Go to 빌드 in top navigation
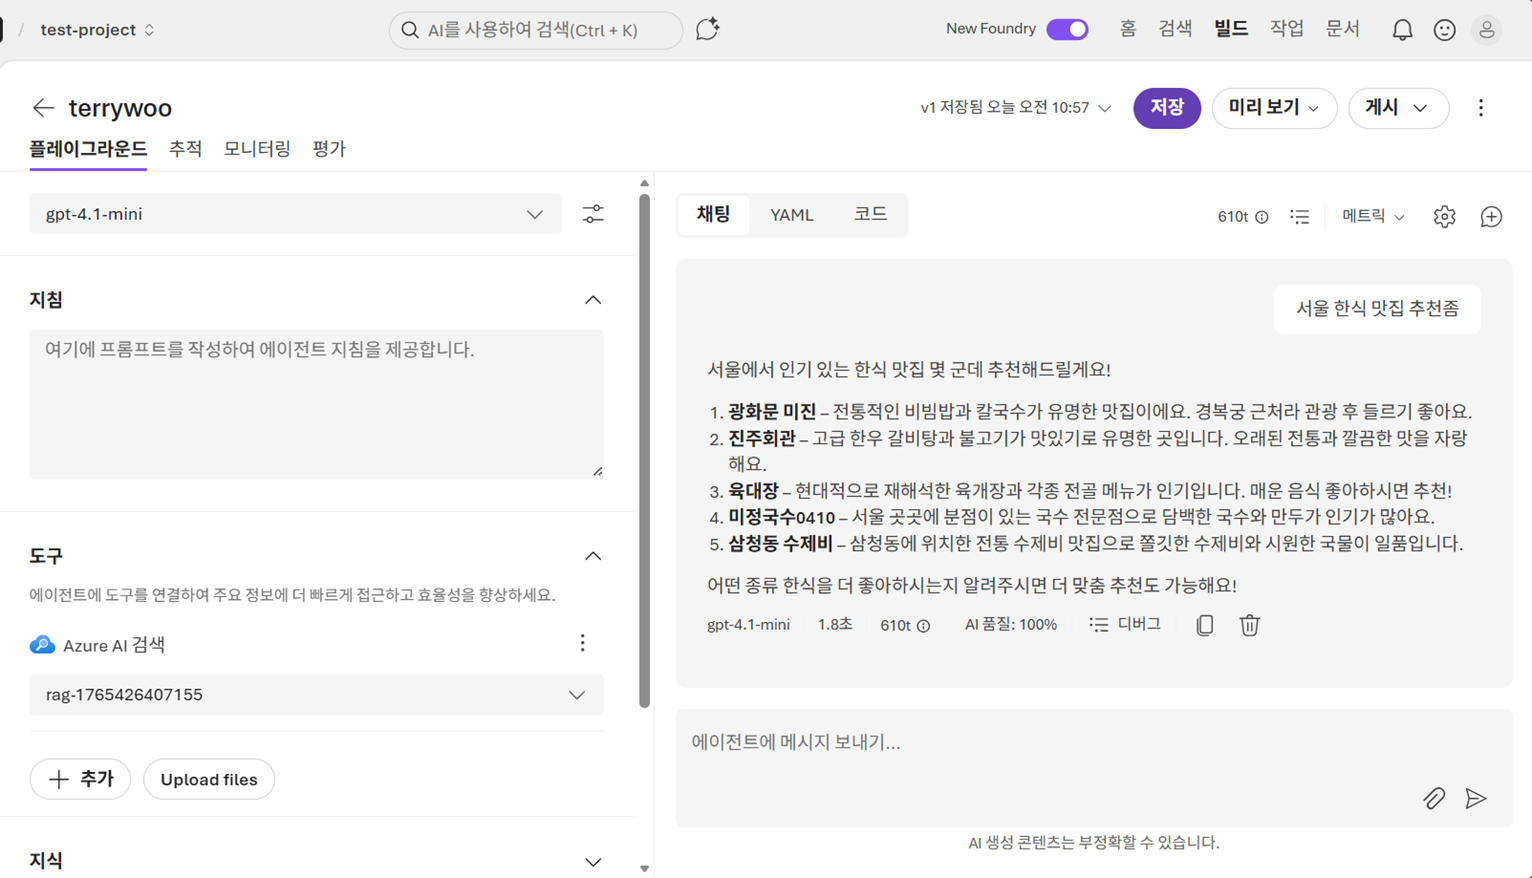The width and height of the screenshot is (1532, 878). 1231,29
